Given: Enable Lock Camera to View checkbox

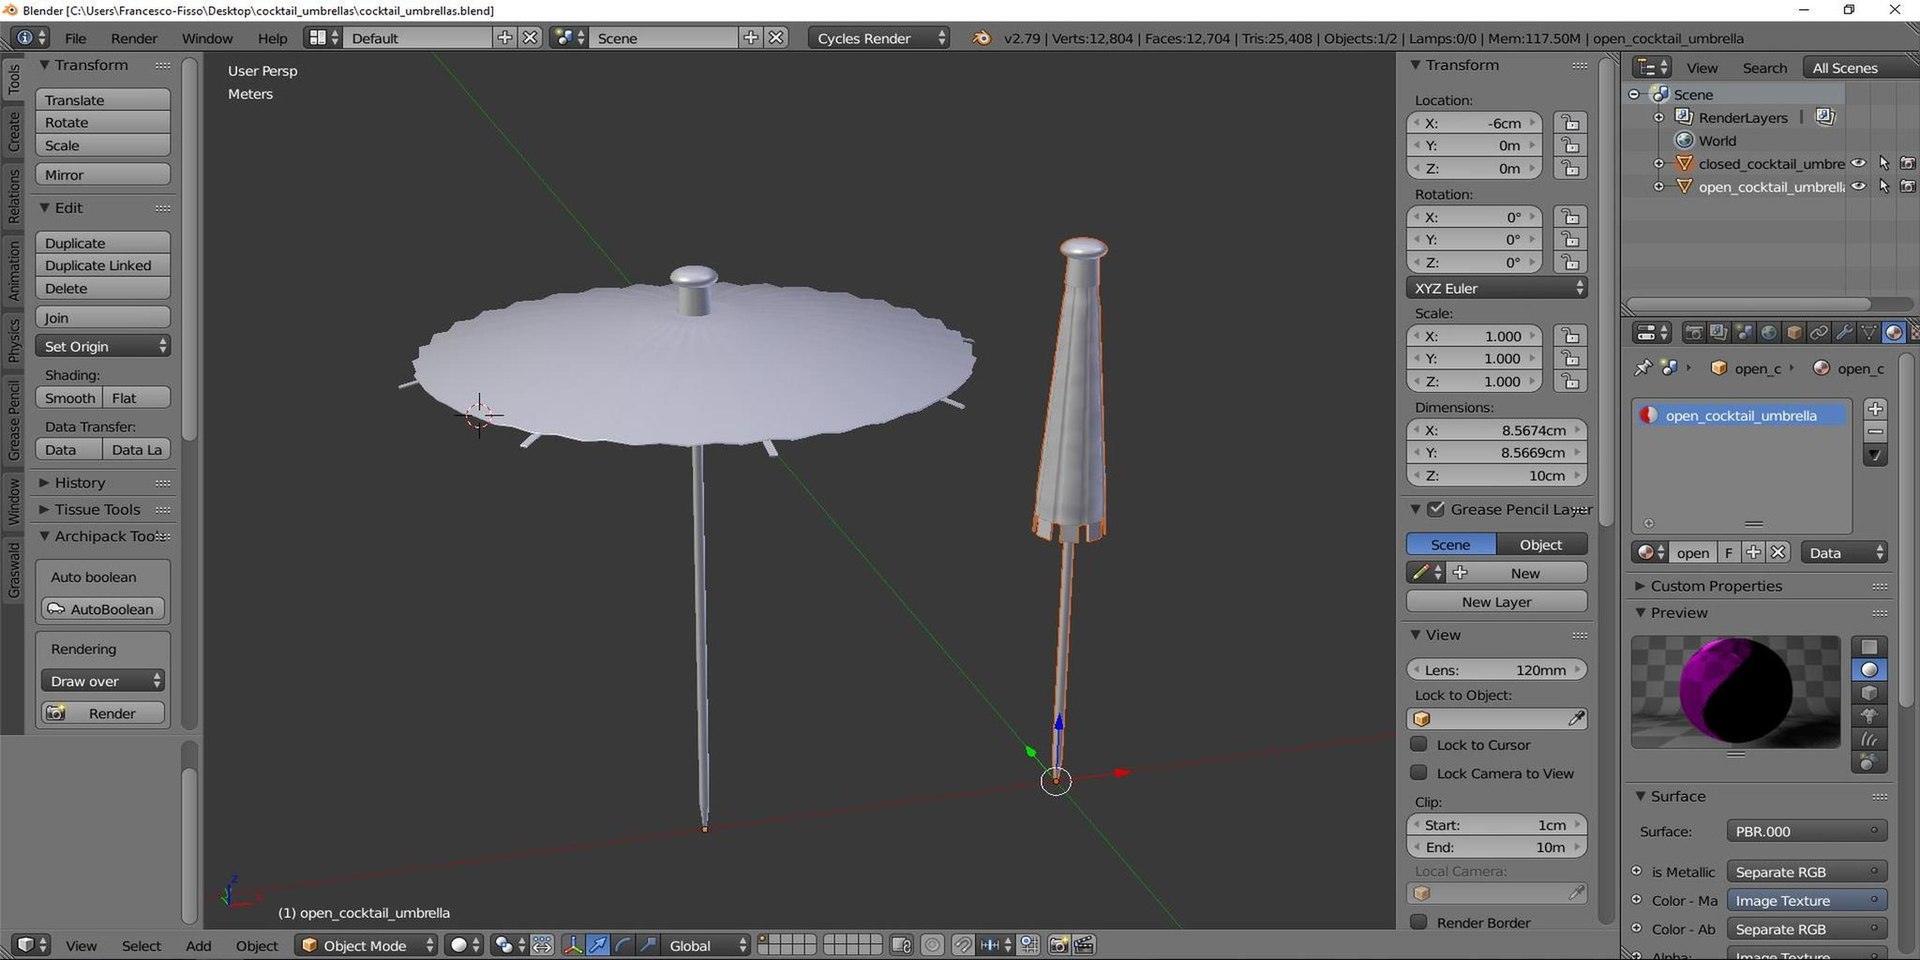Looking at the screenshot, I should (1419, 772).
